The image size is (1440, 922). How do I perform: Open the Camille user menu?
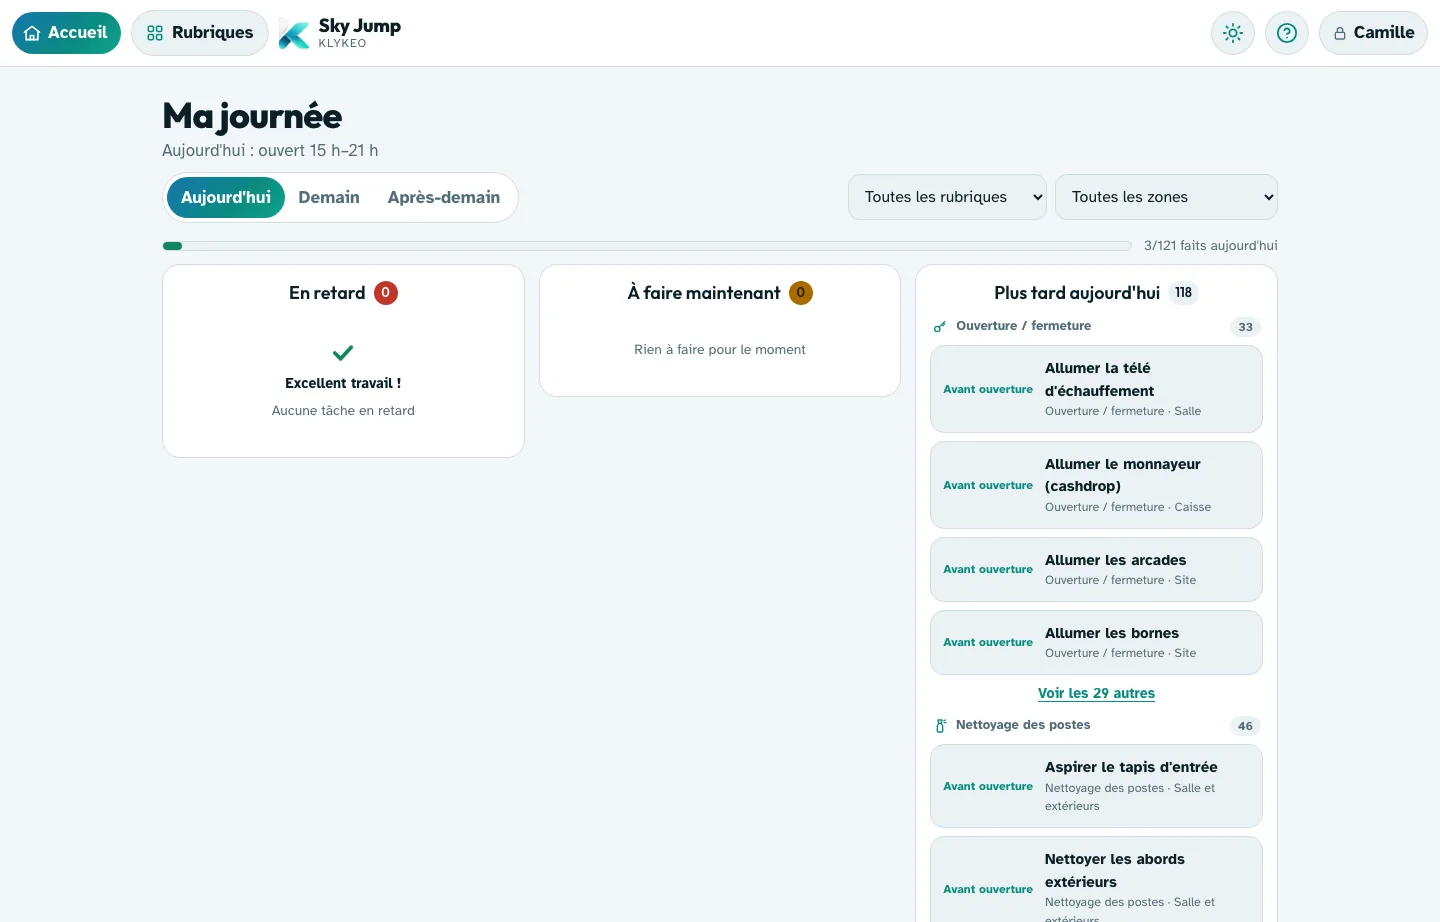(1373, 33)
